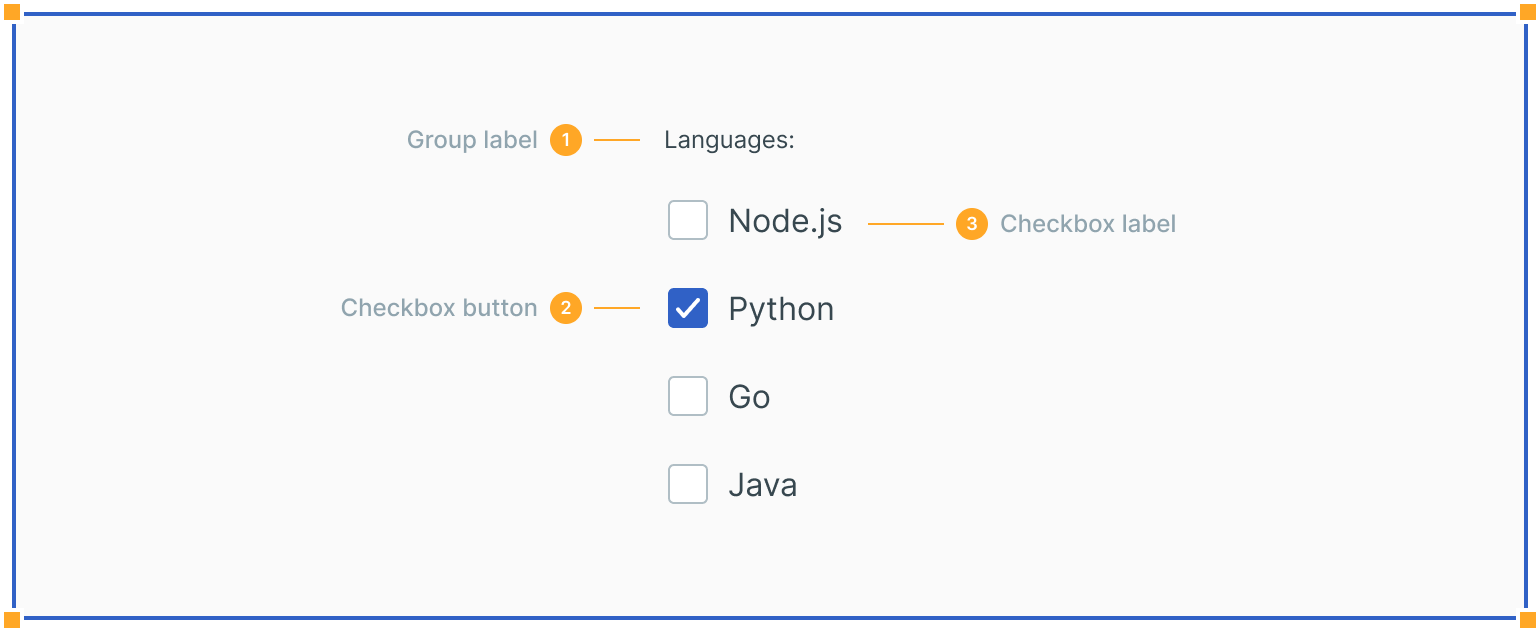Click the bottom-right orange corner handle
Screen dimensions: 1540x632
pyautogui.click(x=1528, y=620)
